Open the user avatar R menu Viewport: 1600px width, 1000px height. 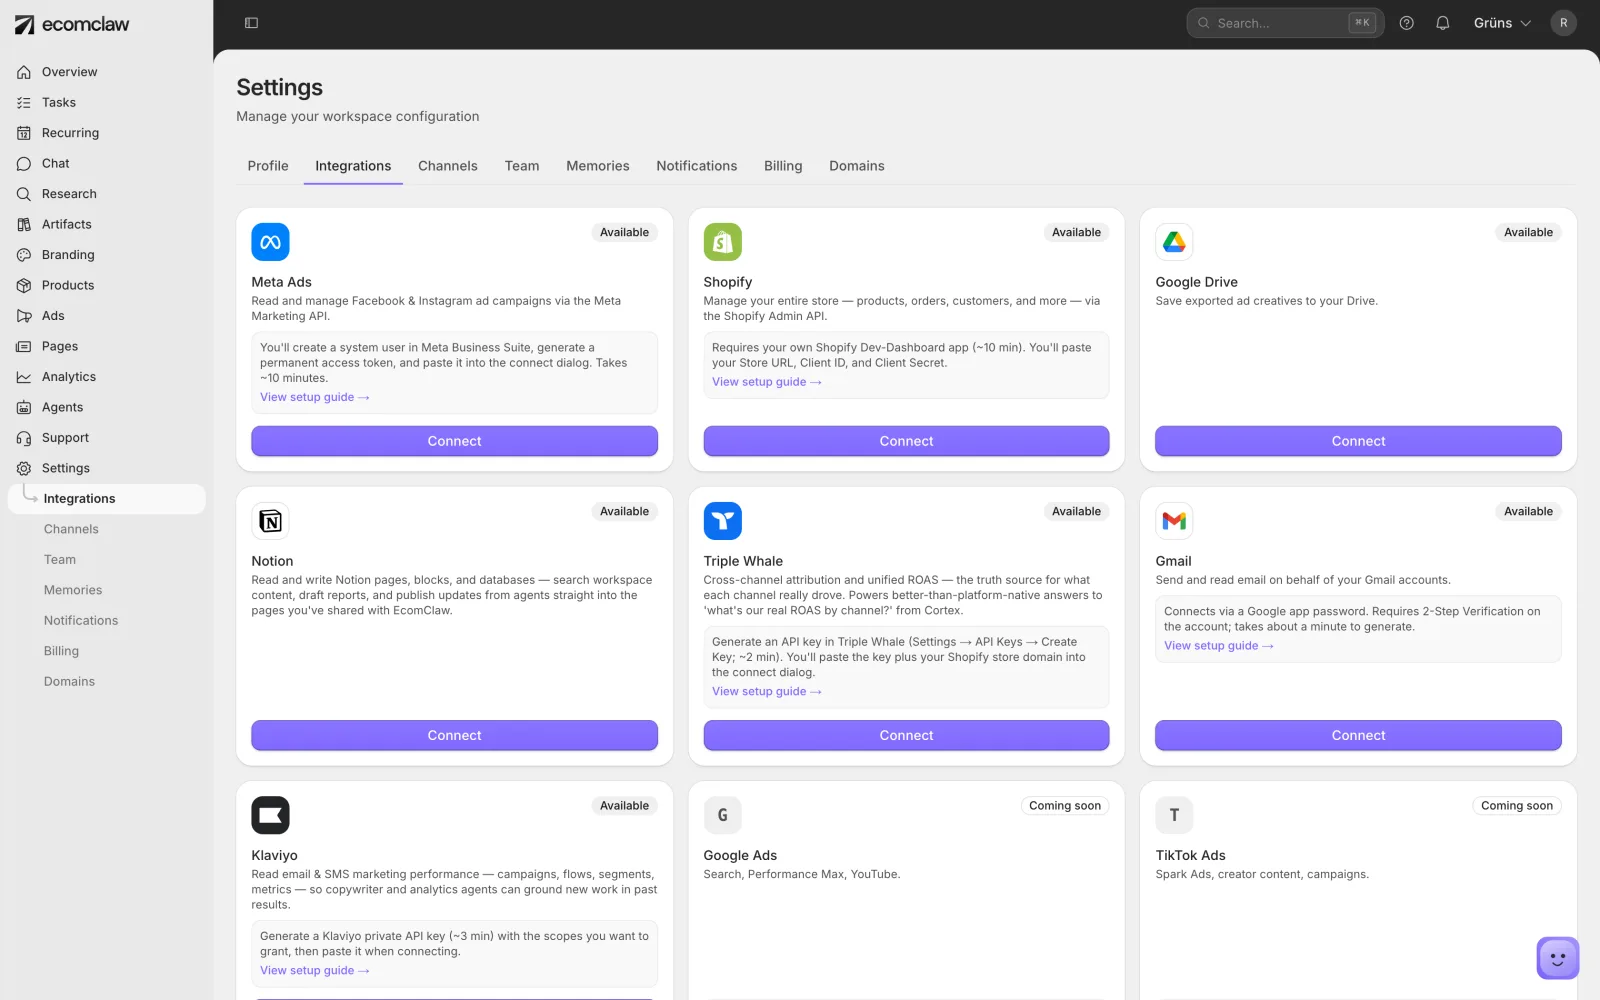[1564, 23]
